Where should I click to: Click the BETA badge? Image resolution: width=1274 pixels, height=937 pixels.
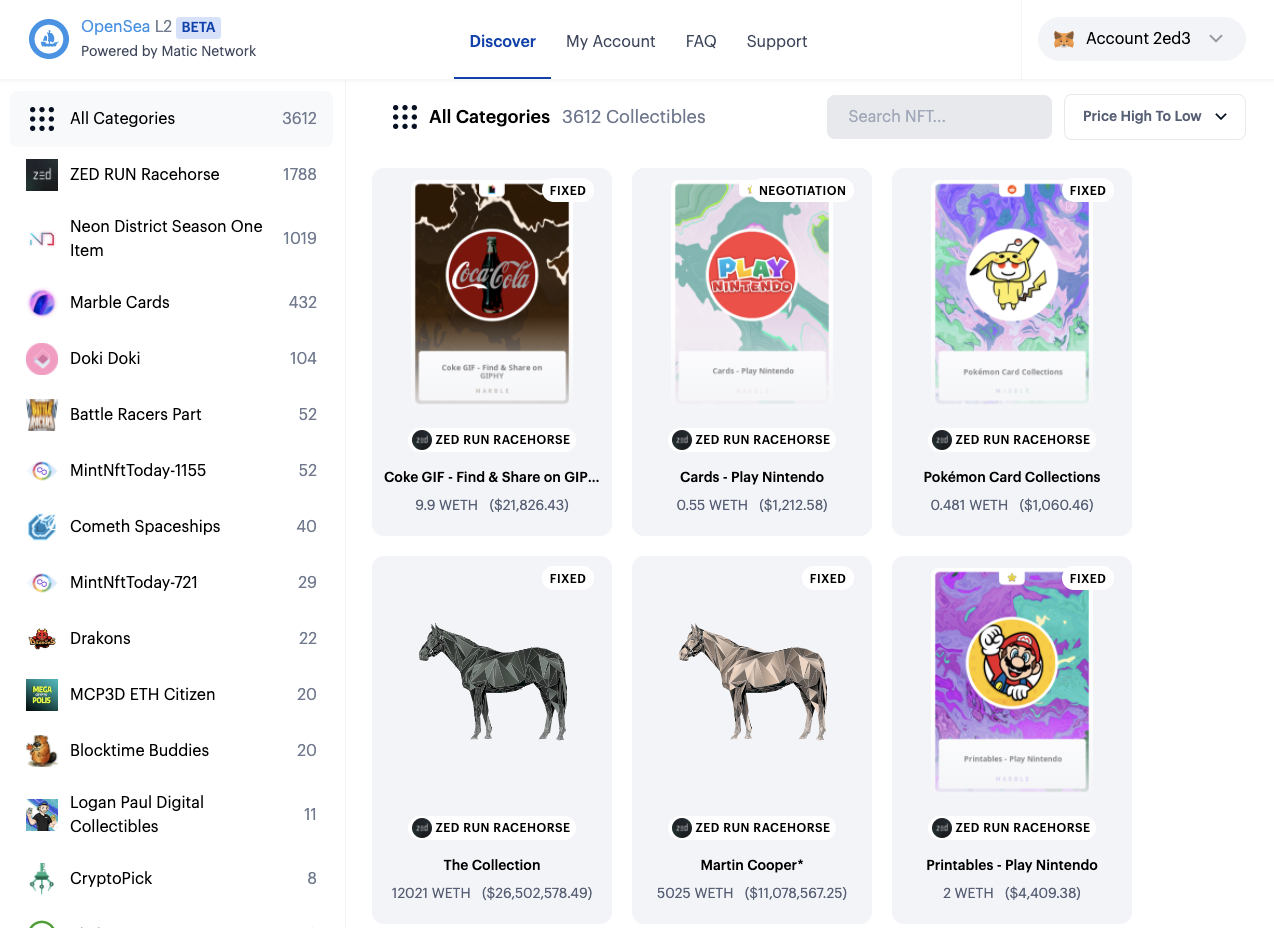pos(199,27)
